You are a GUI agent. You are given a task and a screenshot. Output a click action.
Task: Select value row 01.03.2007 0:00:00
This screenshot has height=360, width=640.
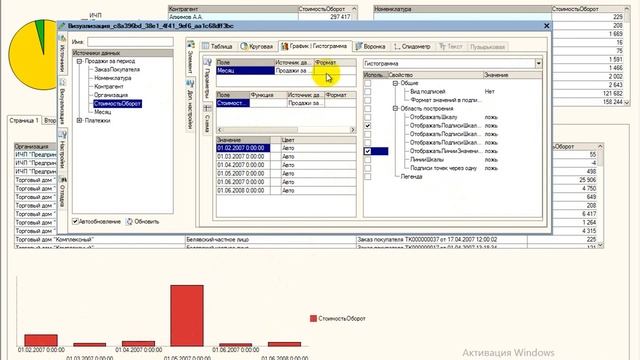click(243, 156)
